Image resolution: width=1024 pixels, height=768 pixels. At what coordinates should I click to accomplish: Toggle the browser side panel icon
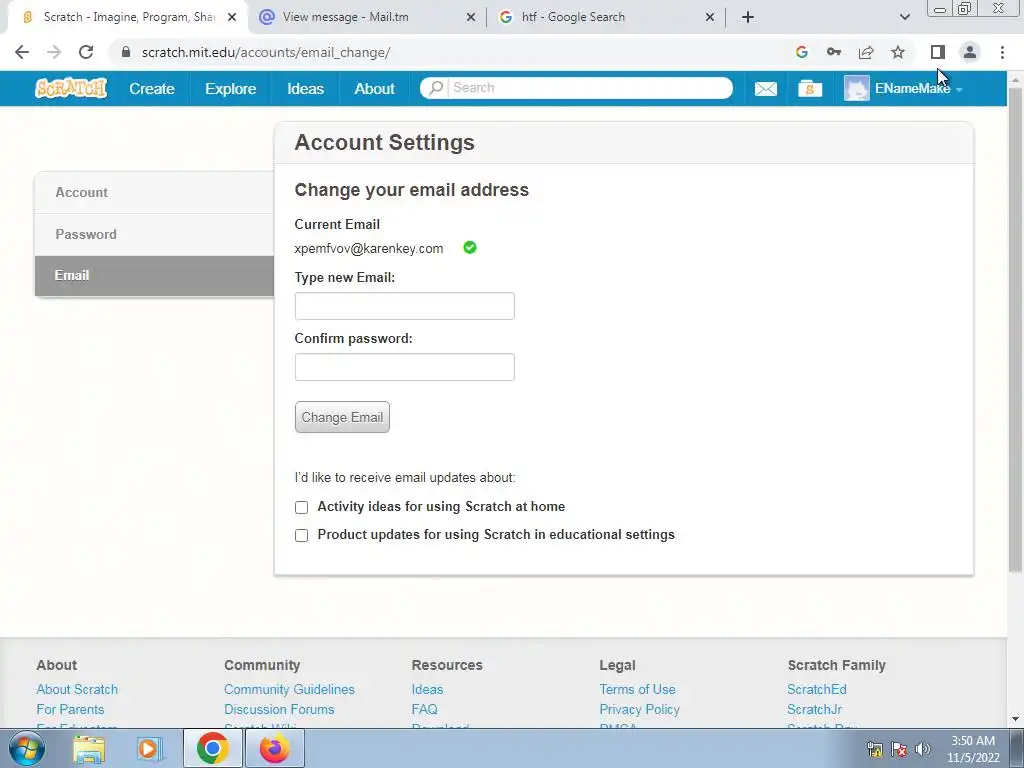pyautogui.click(x=938, y=52)
